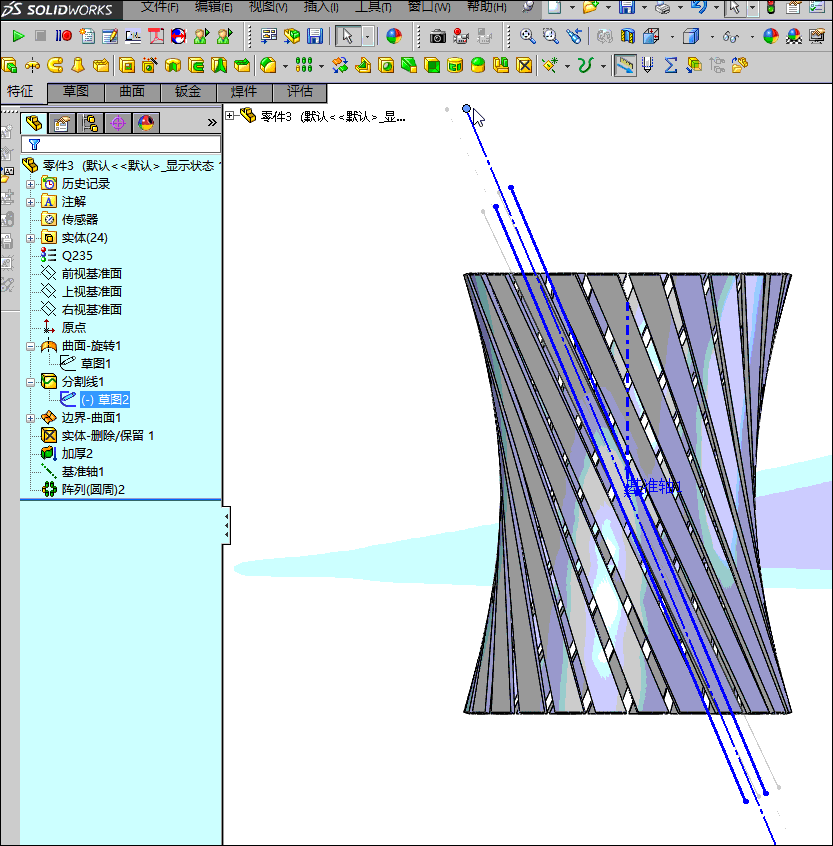Open the 视图(V) menu
The image size is (833, 846).
(268, 7)
